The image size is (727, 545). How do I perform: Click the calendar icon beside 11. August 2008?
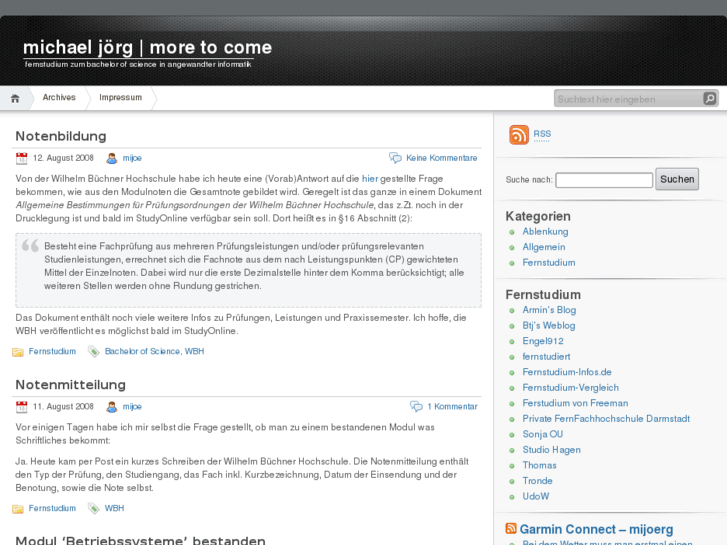[x=21, y=407]
